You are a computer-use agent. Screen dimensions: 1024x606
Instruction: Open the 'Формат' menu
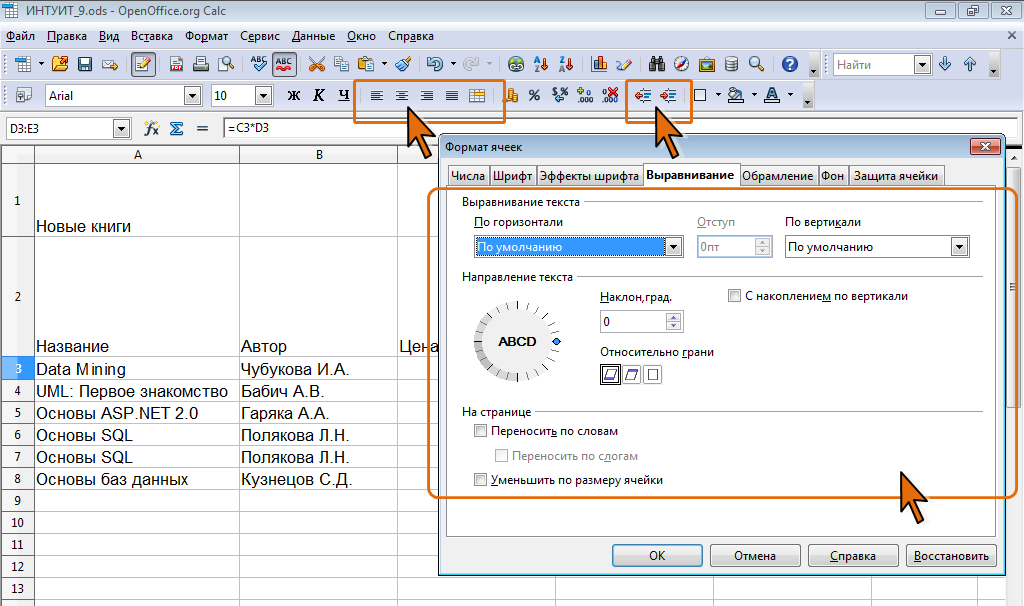point(206,36)
